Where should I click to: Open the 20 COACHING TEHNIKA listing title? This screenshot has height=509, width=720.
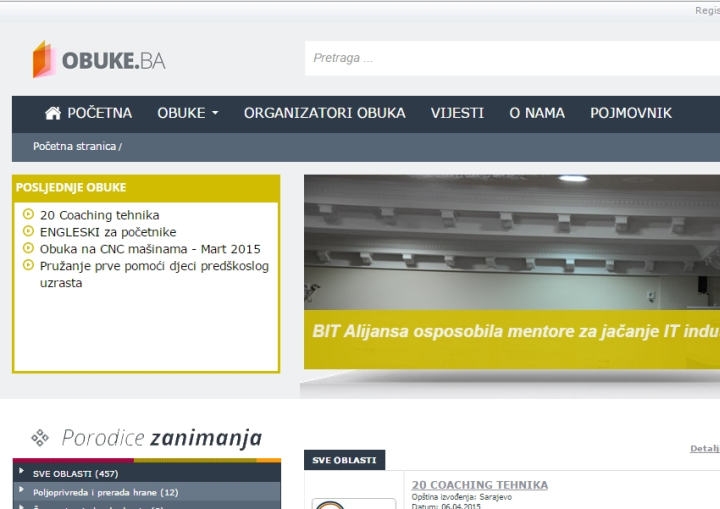pos(479,485)
